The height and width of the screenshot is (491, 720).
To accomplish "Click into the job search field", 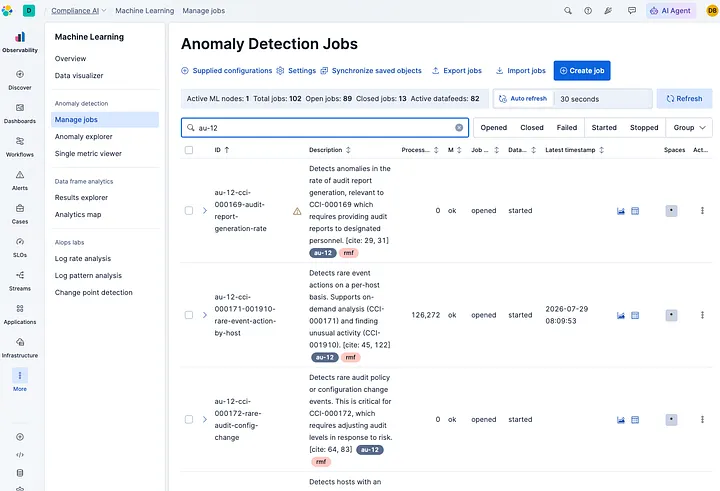I will pos(325,128).
